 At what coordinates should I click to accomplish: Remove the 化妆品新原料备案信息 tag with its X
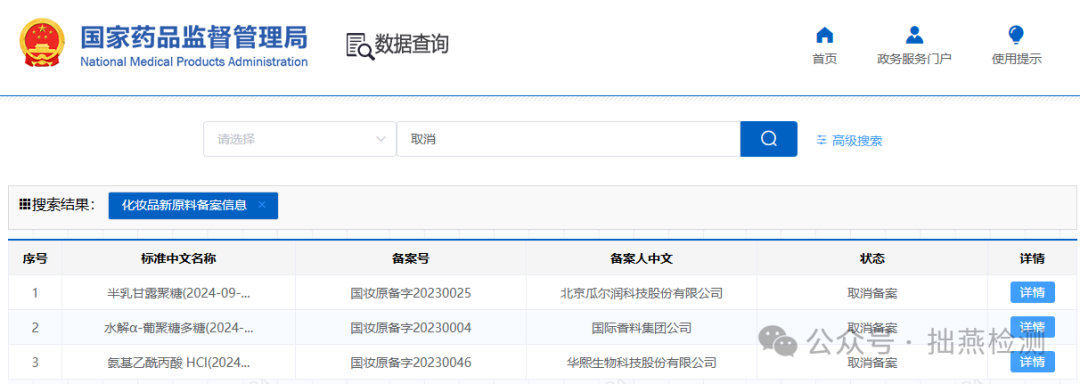(x=262, y=205)
